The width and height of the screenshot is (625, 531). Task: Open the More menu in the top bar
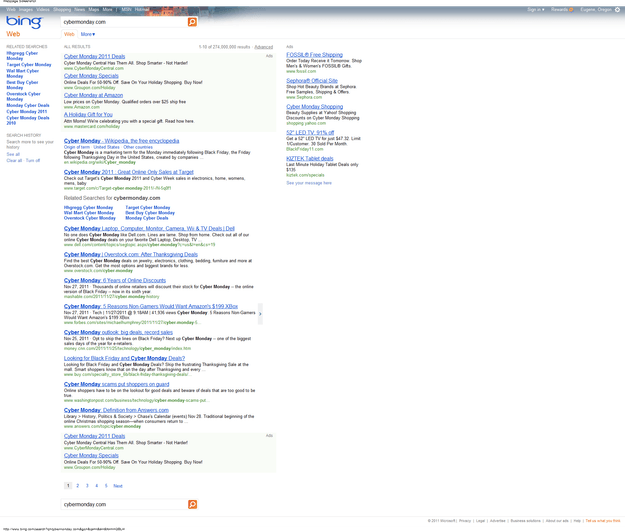tap(107, 10)
